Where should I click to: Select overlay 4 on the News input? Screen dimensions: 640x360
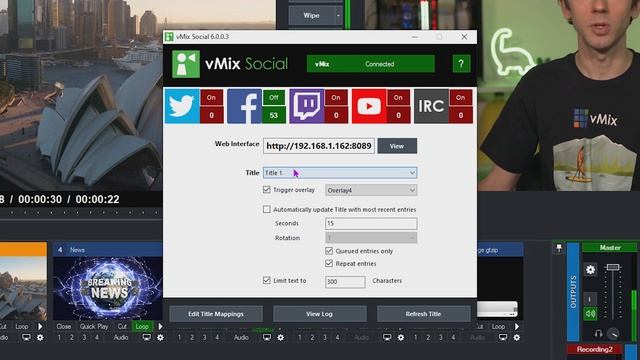click(97, 338)
